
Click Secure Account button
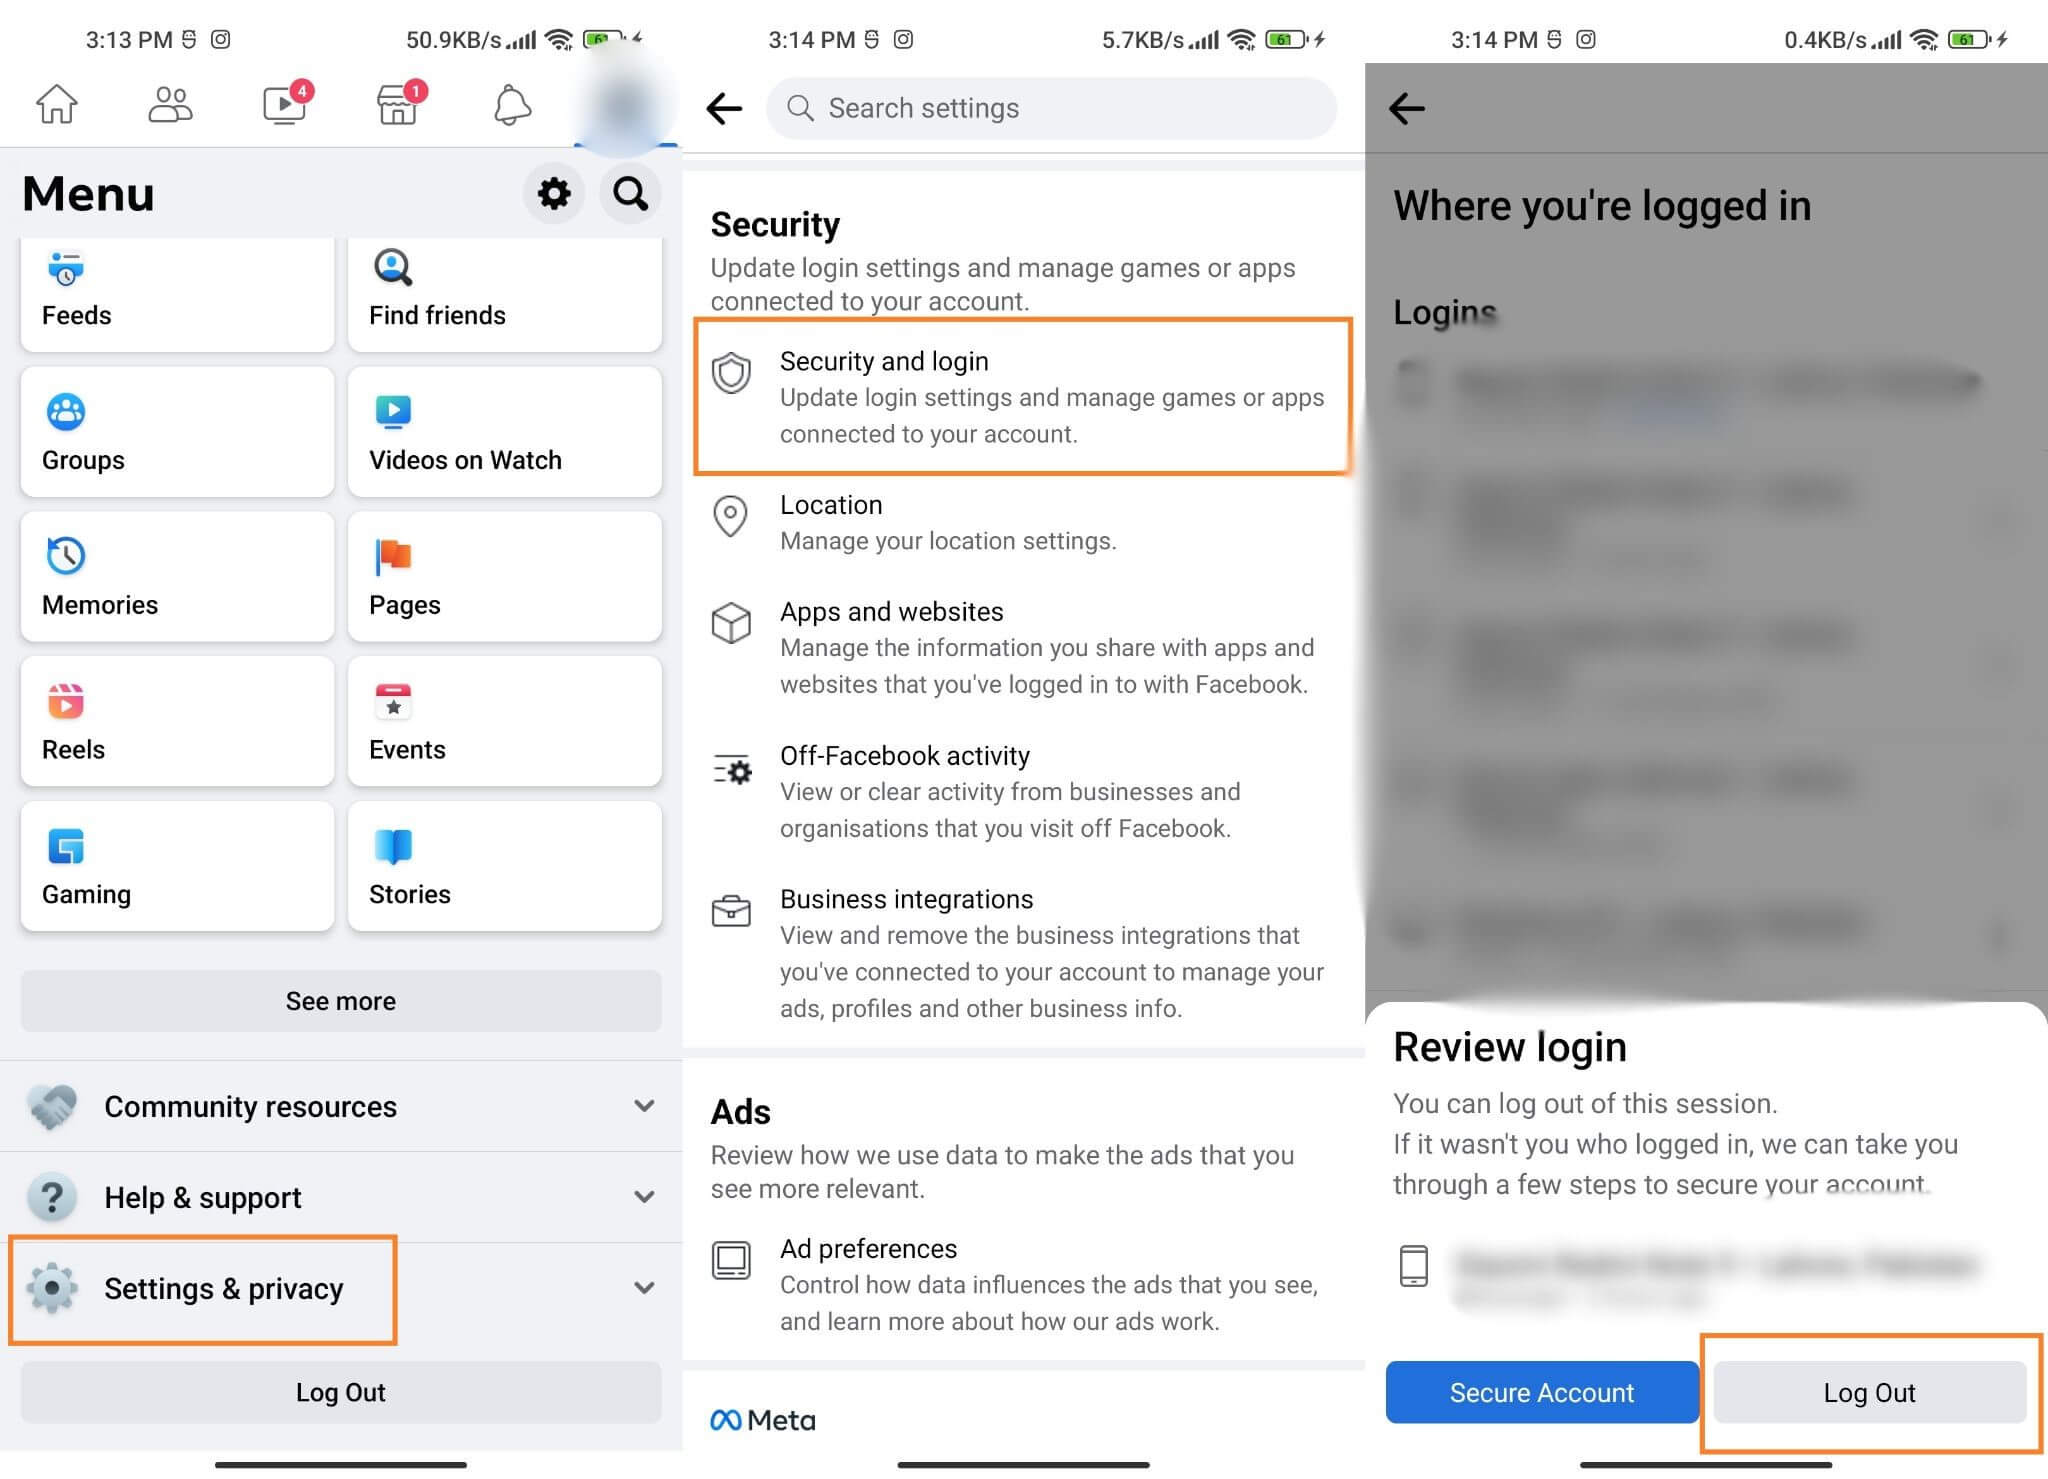tap(1541, 1392)
